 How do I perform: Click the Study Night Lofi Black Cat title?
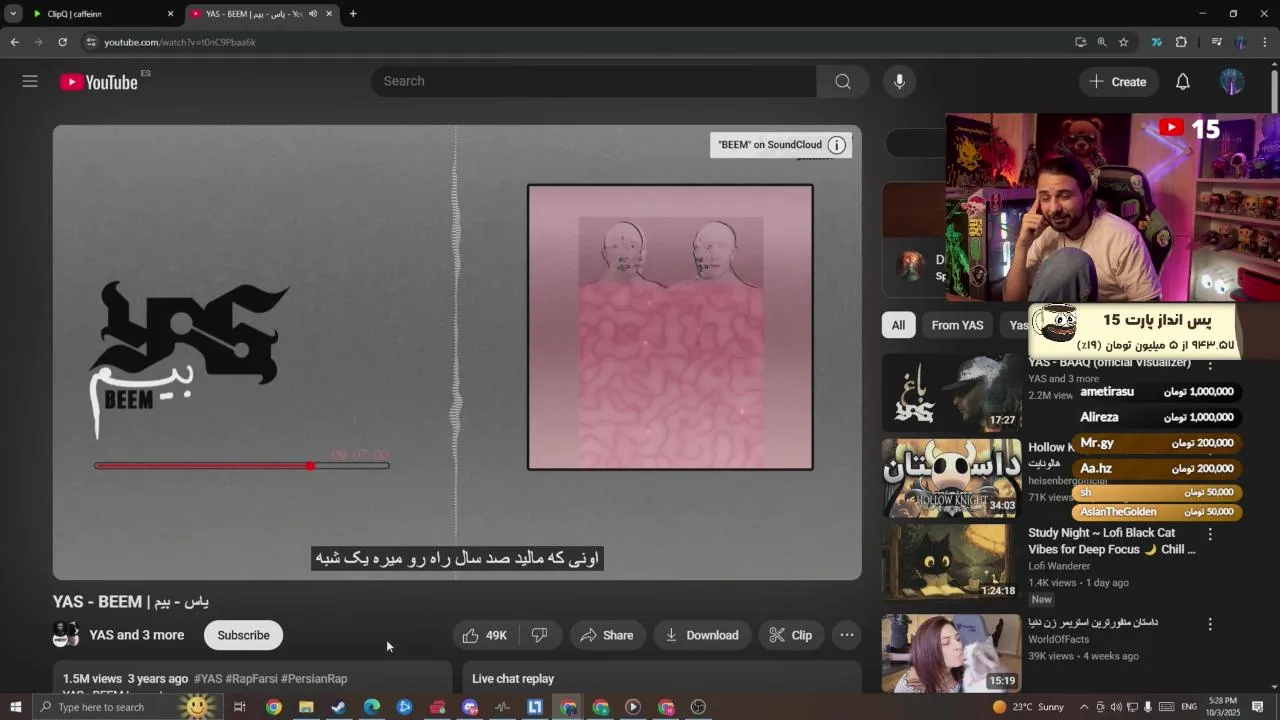click(1112, 541)
